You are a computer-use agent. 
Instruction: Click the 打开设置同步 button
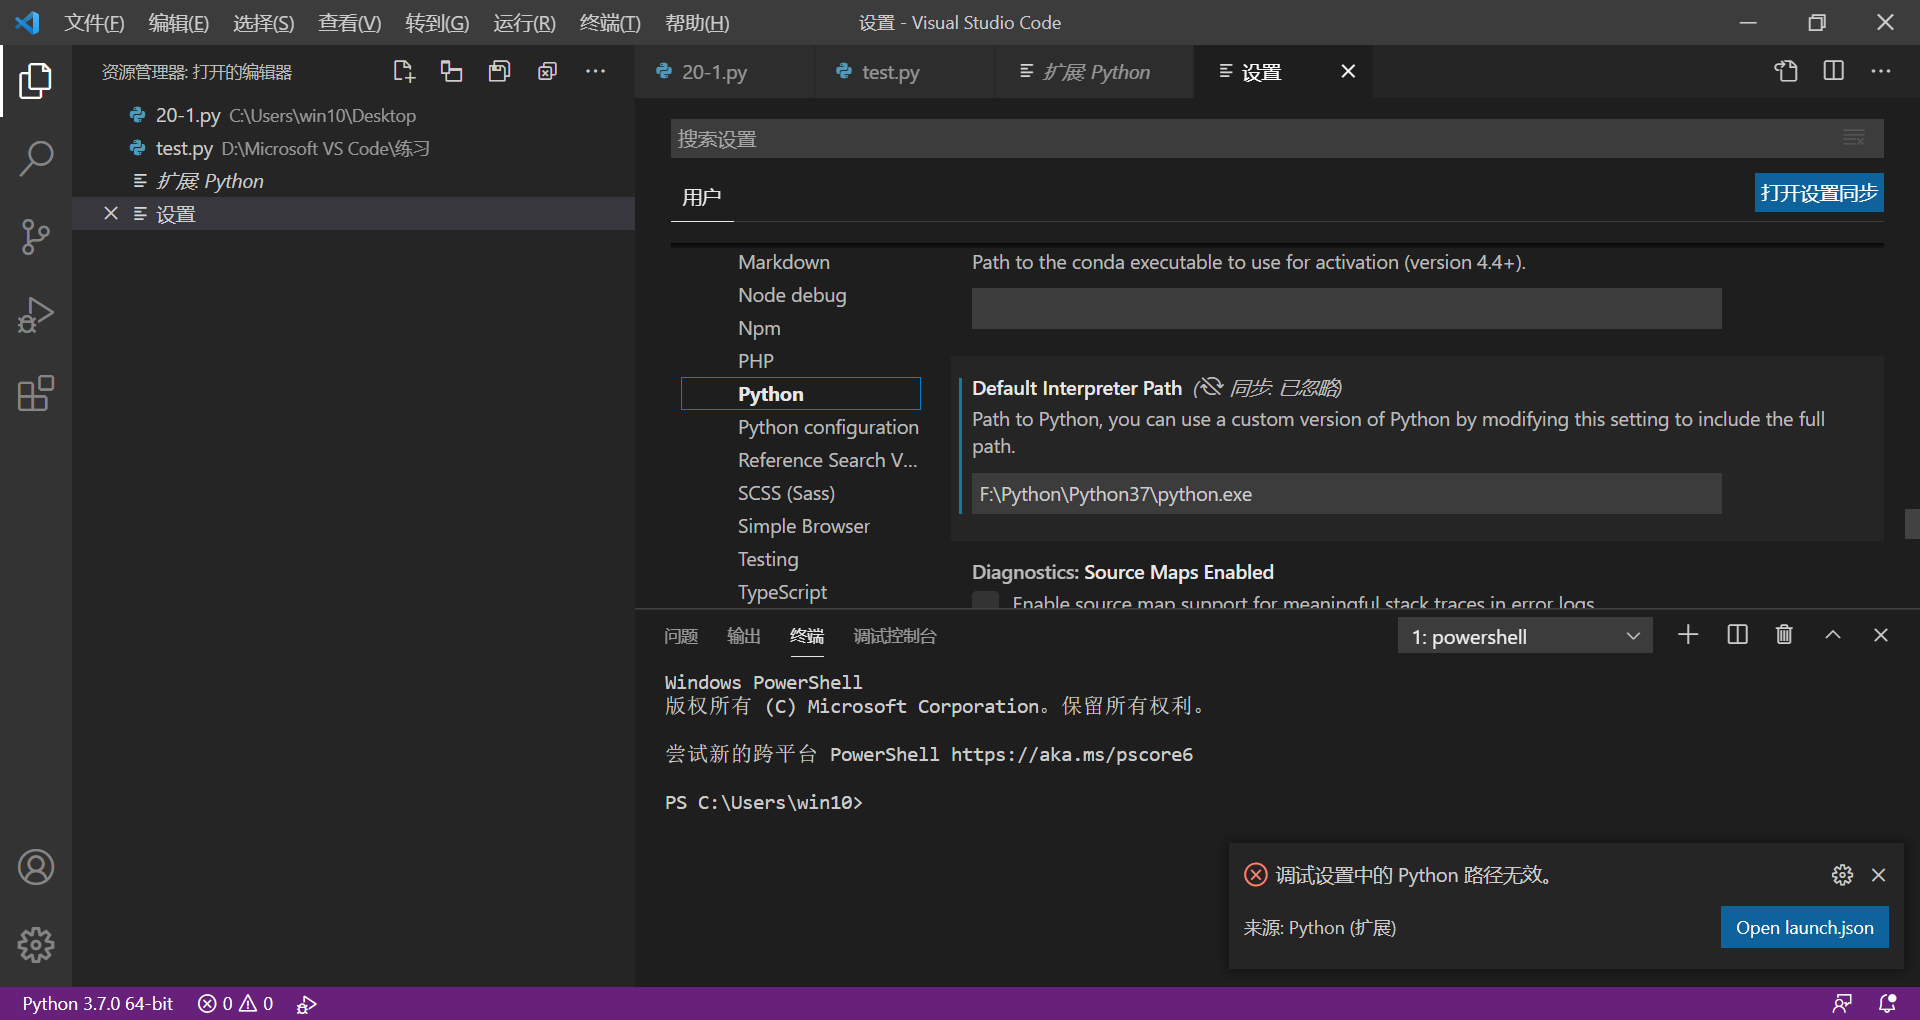[1819, 193]
